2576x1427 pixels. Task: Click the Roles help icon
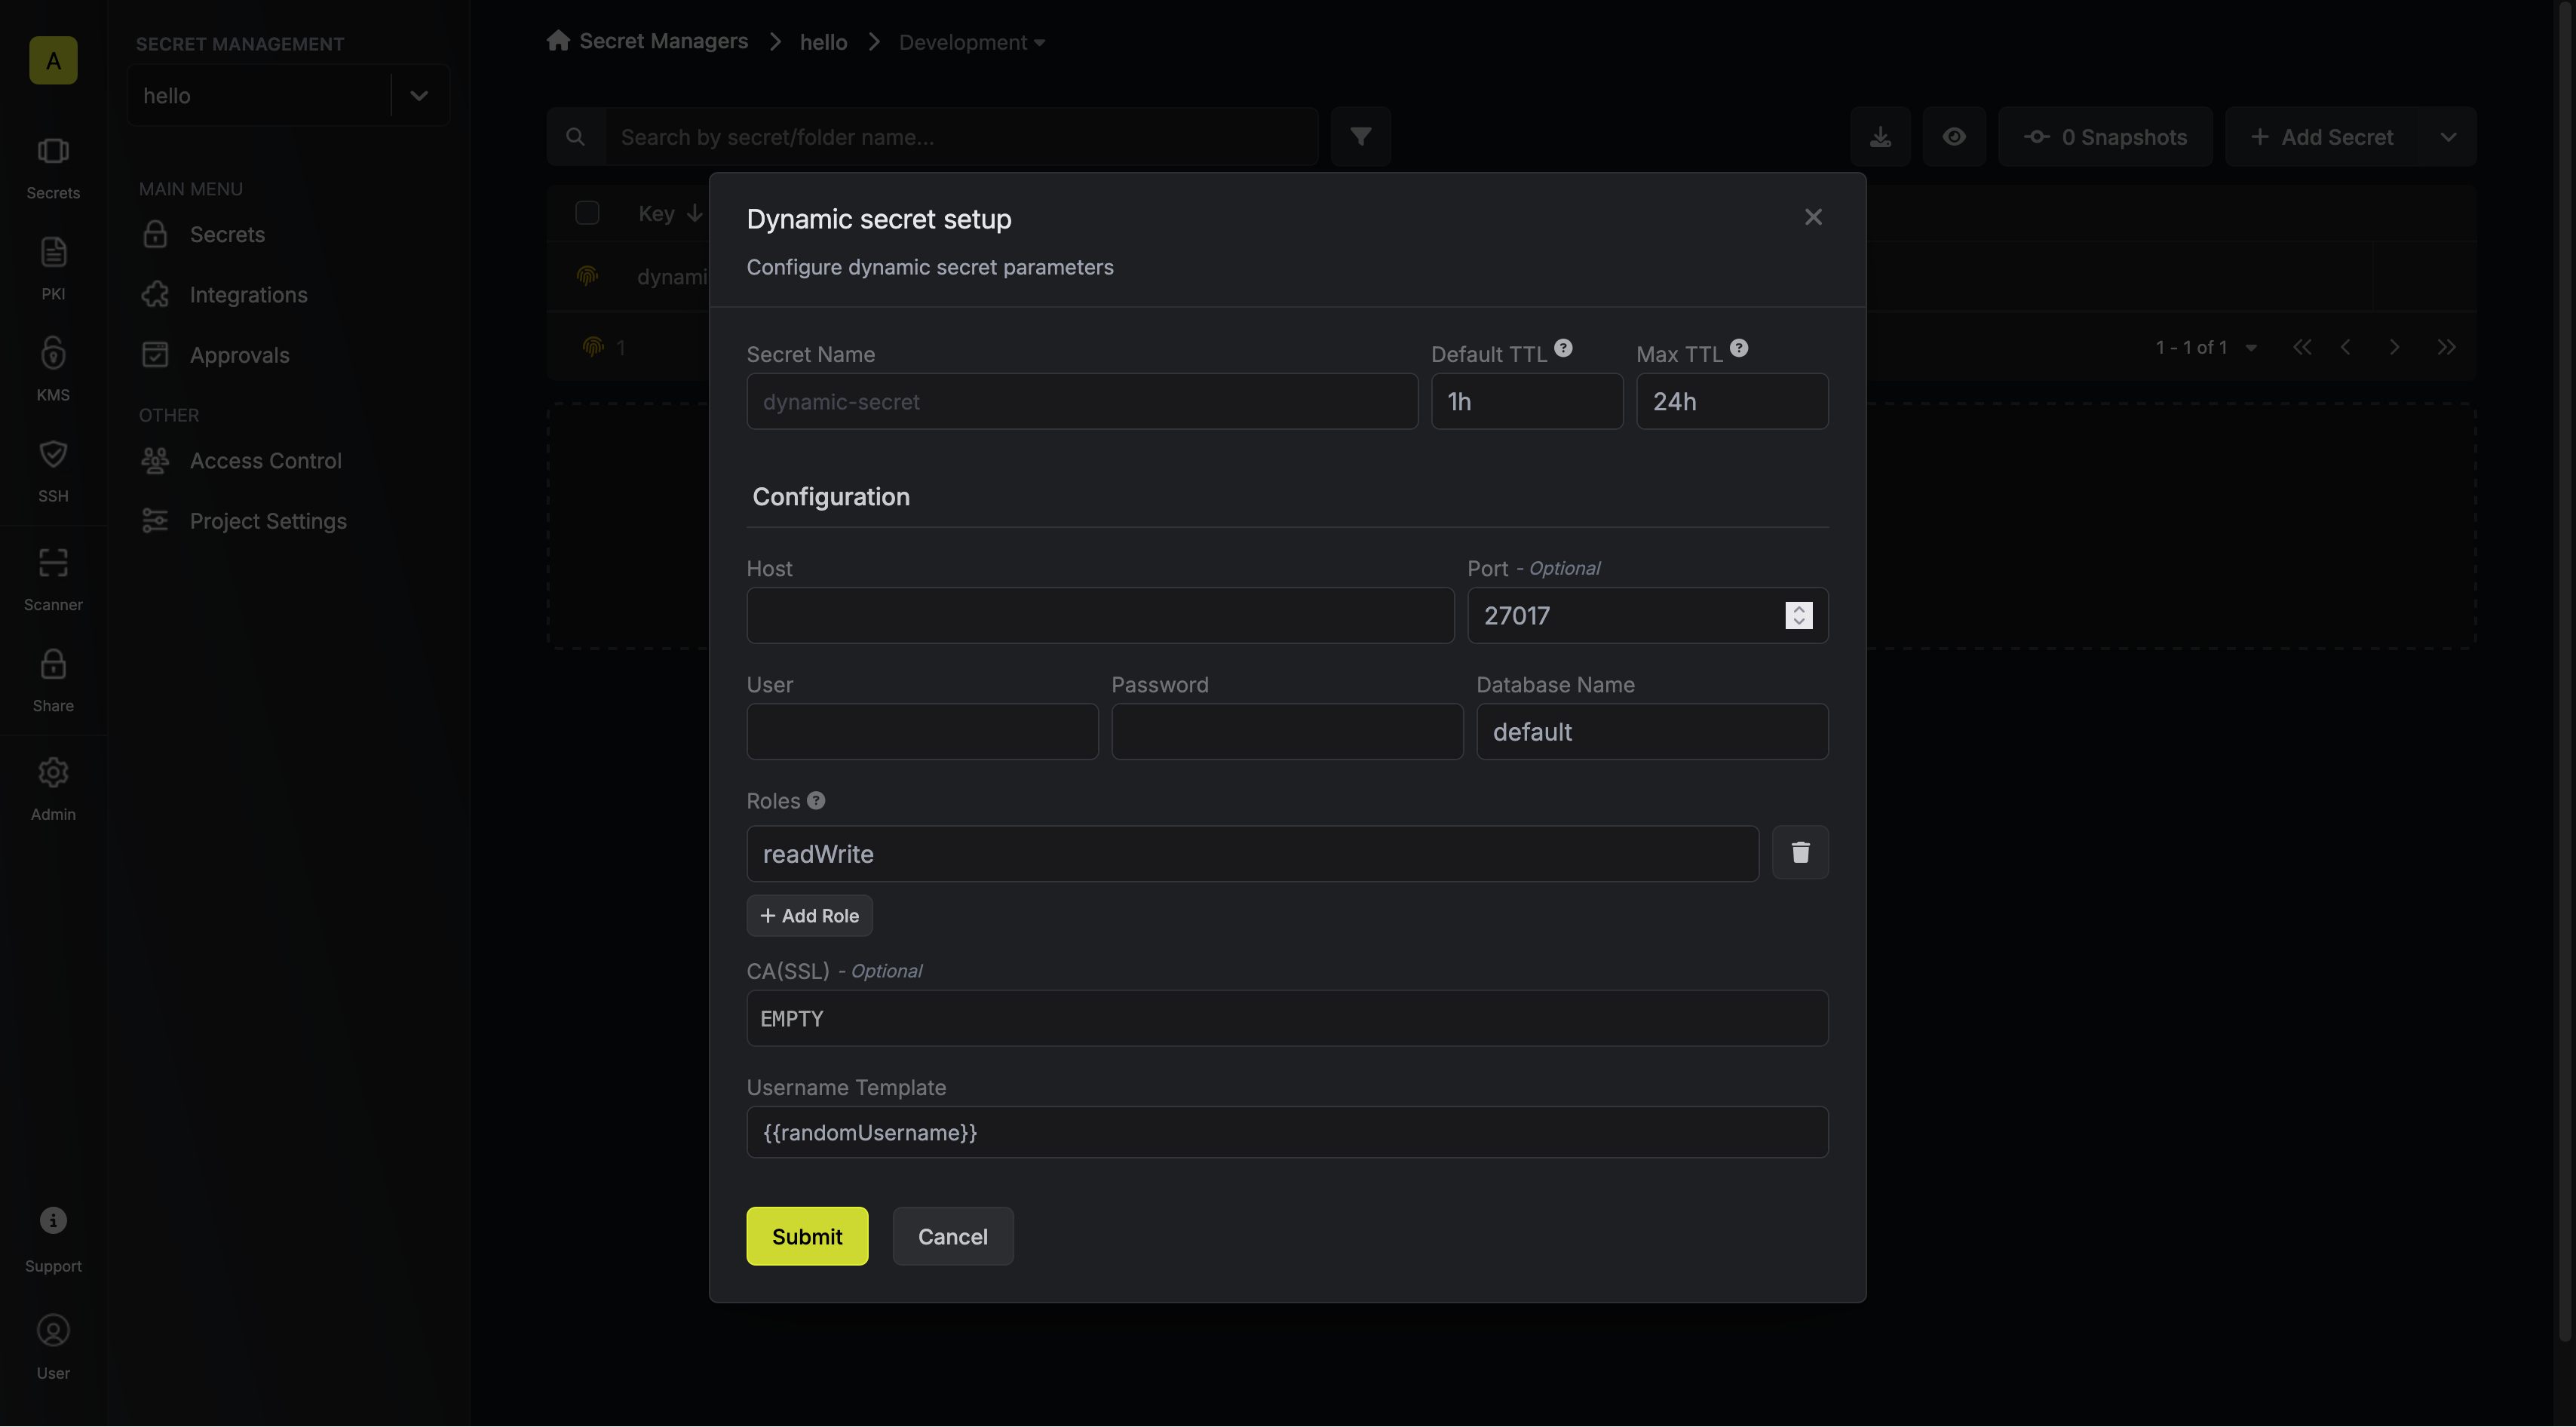[x=816, y=800]
